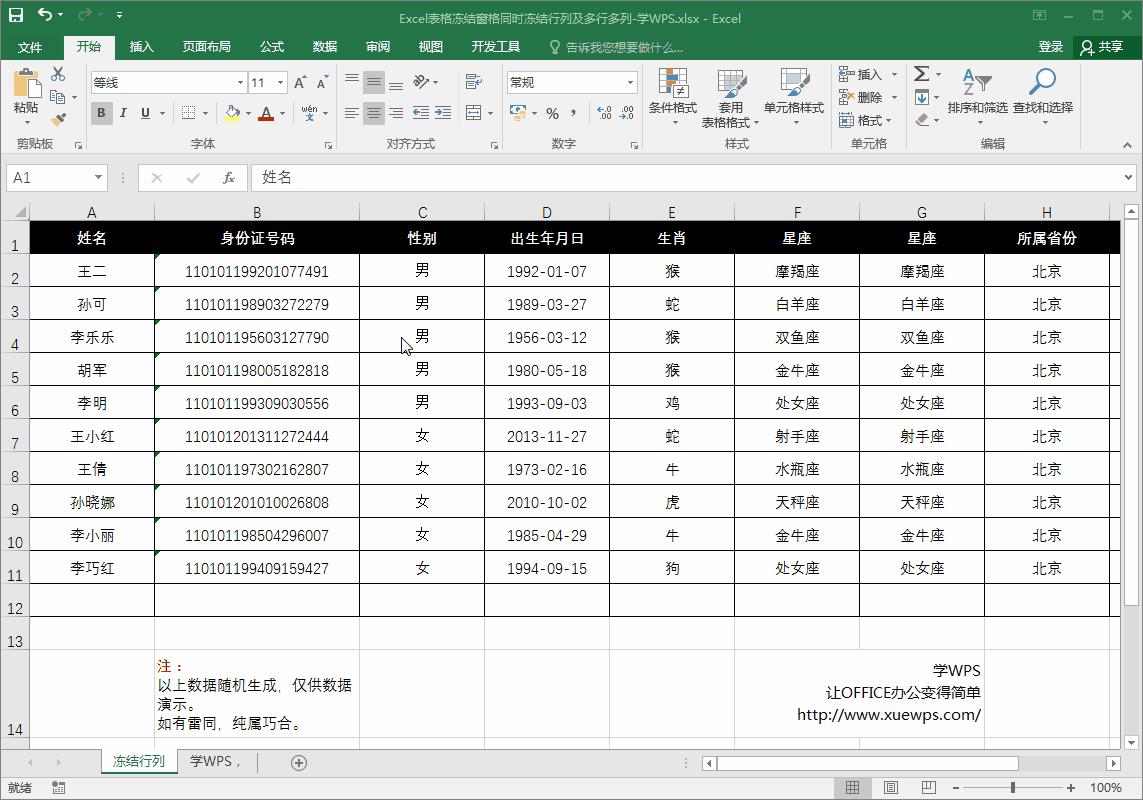Click the fill color bucket icon
This screenshot has width=1143, height=800.
(232, 113)
